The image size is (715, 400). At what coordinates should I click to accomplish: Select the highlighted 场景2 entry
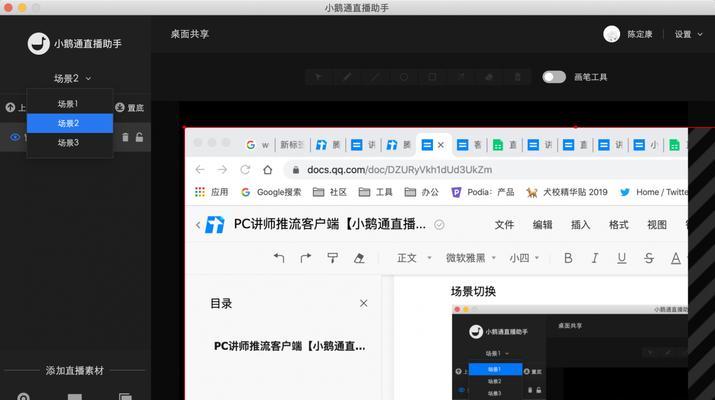pyautogui.click(x=70, y=124)
